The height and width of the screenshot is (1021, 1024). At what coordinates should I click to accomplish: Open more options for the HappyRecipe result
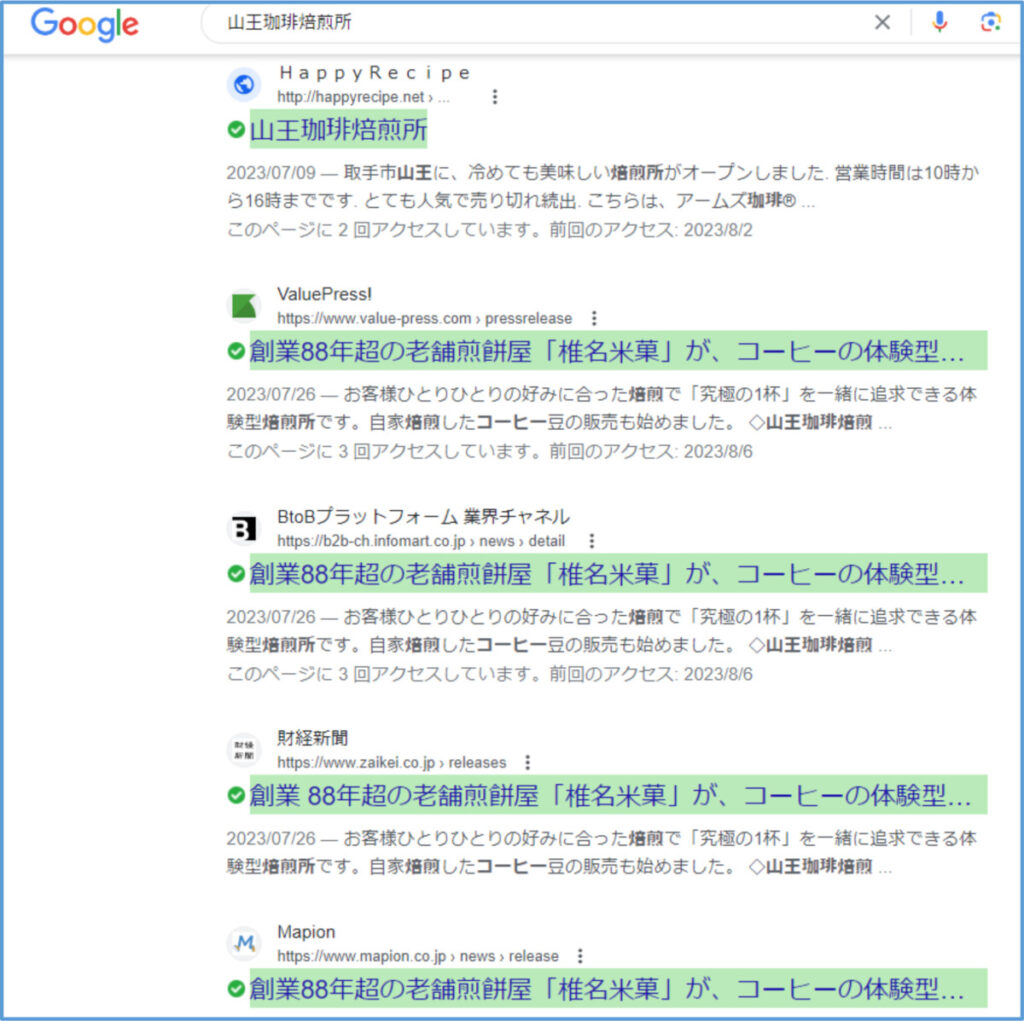(494, 97)
